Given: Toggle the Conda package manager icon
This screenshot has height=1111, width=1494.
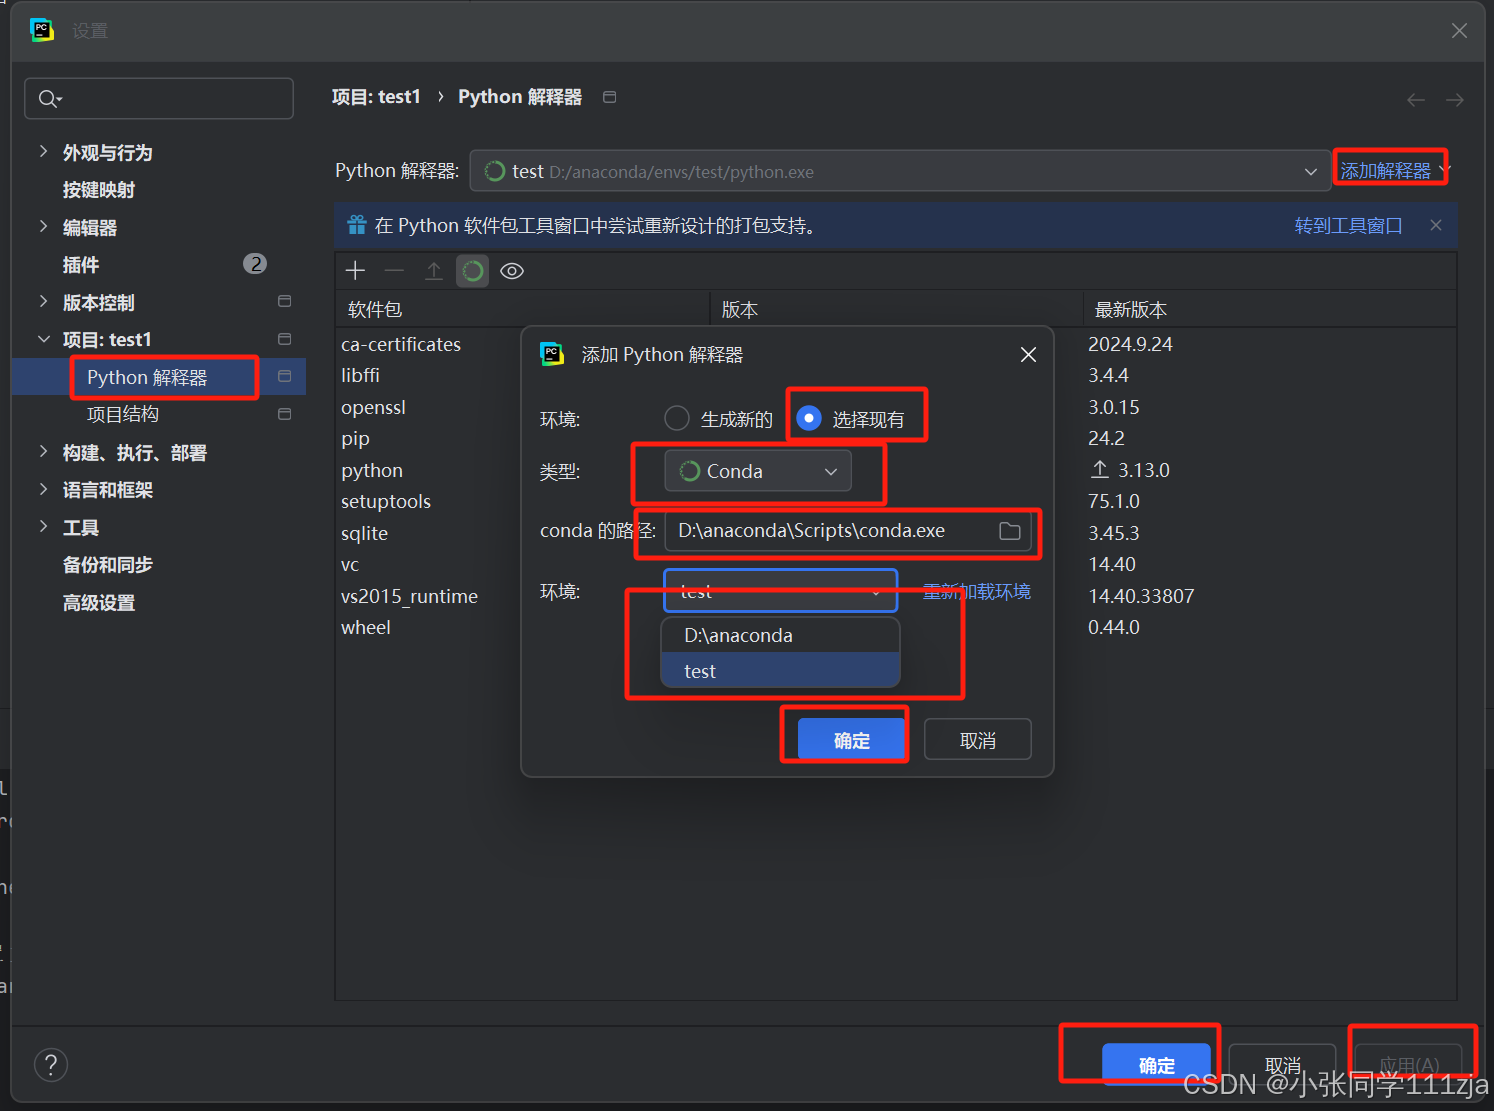Looking at the screenshot, I should point(473,271).
